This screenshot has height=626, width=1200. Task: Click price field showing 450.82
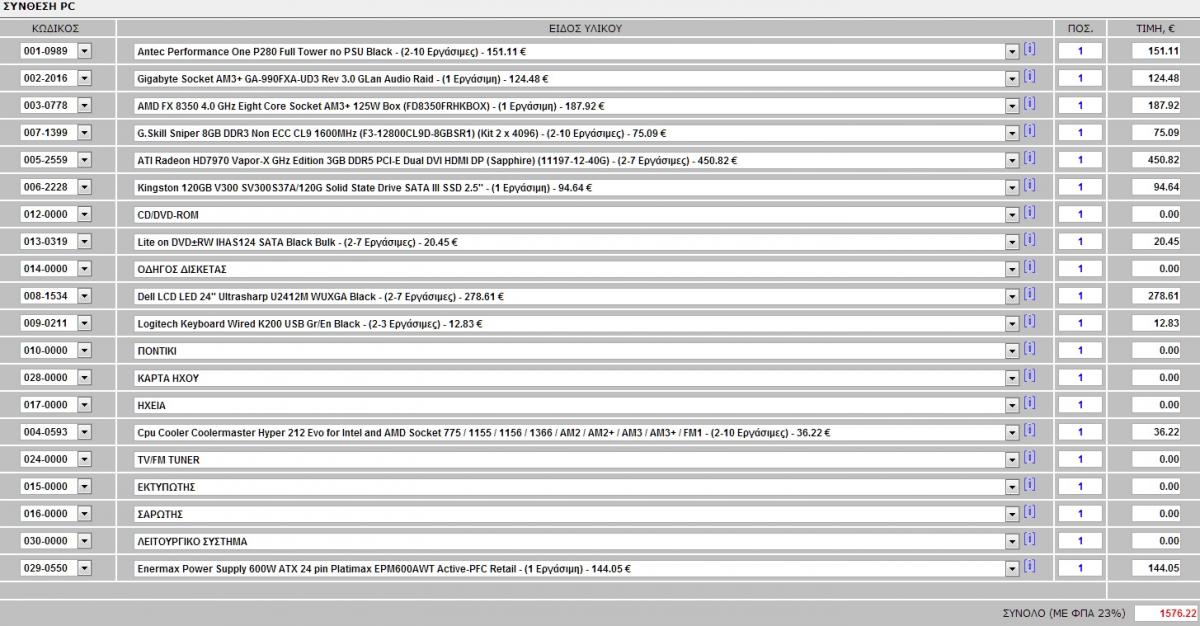tap(1157, 160)
